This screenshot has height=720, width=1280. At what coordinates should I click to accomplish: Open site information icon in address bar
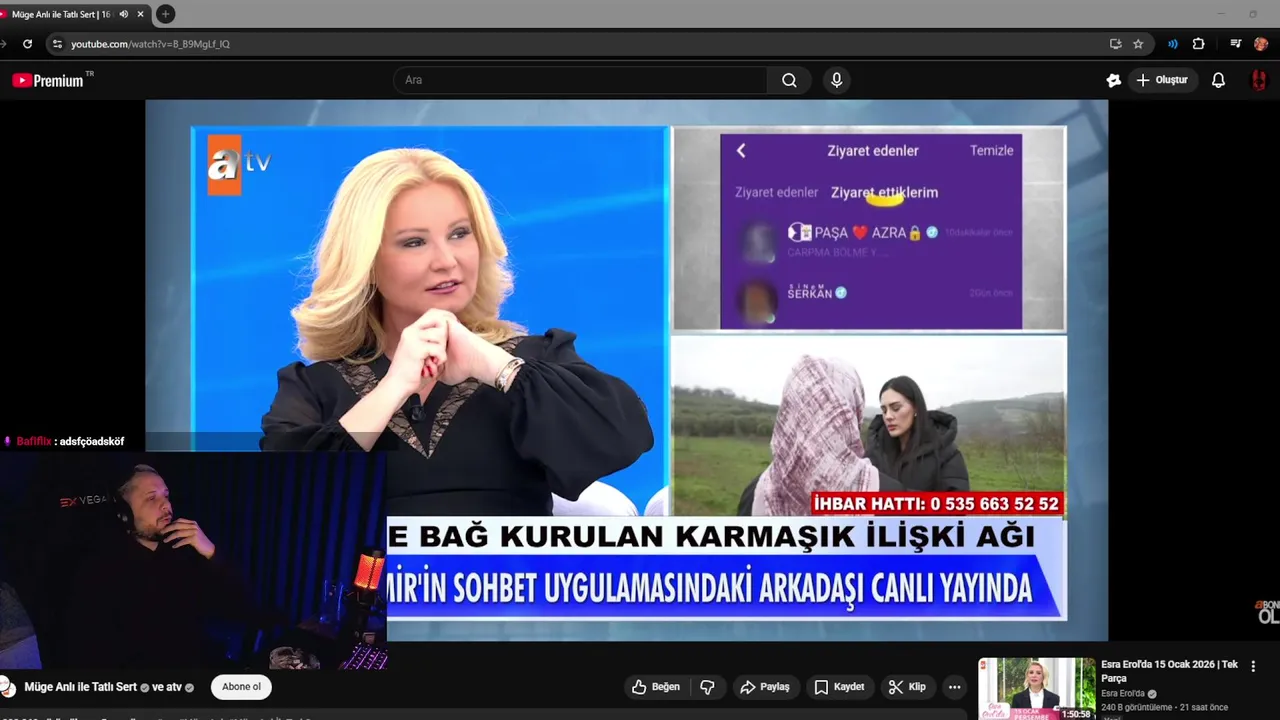57,44
